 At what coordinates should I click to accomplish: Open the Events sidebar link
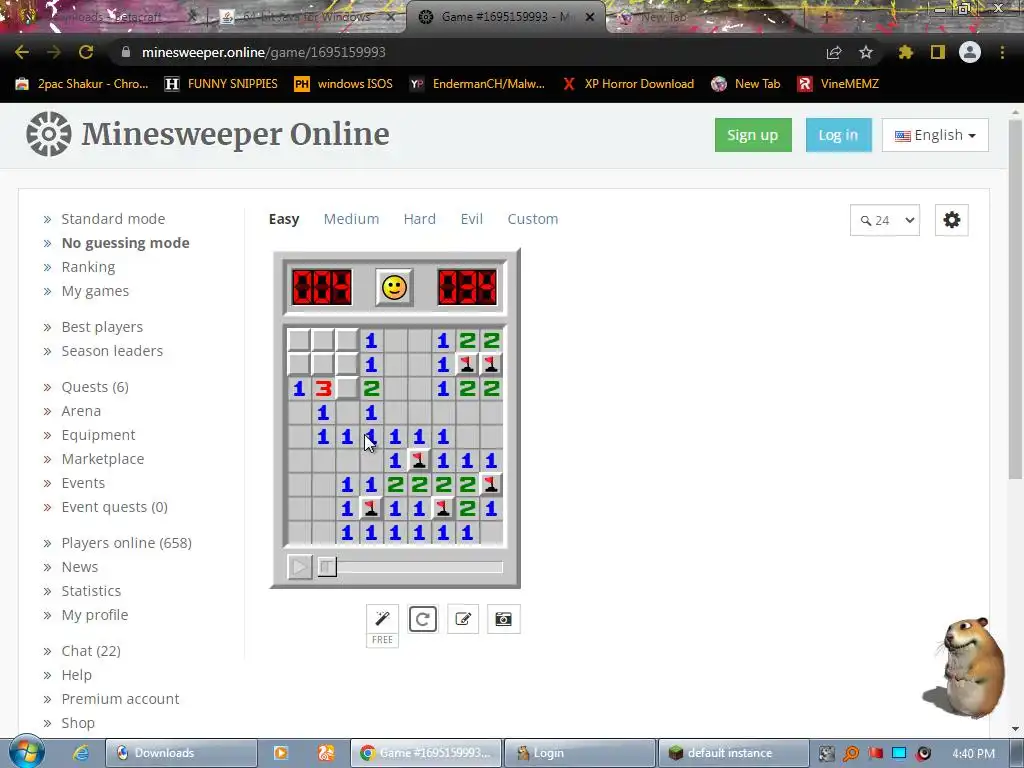point(83,483)
